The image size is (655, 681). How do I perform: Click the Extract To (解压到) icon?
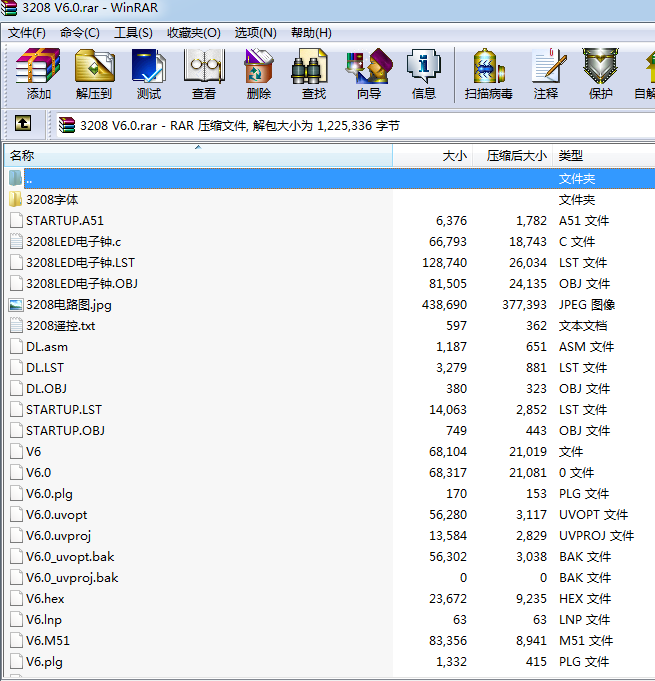[x=94, y=66]
